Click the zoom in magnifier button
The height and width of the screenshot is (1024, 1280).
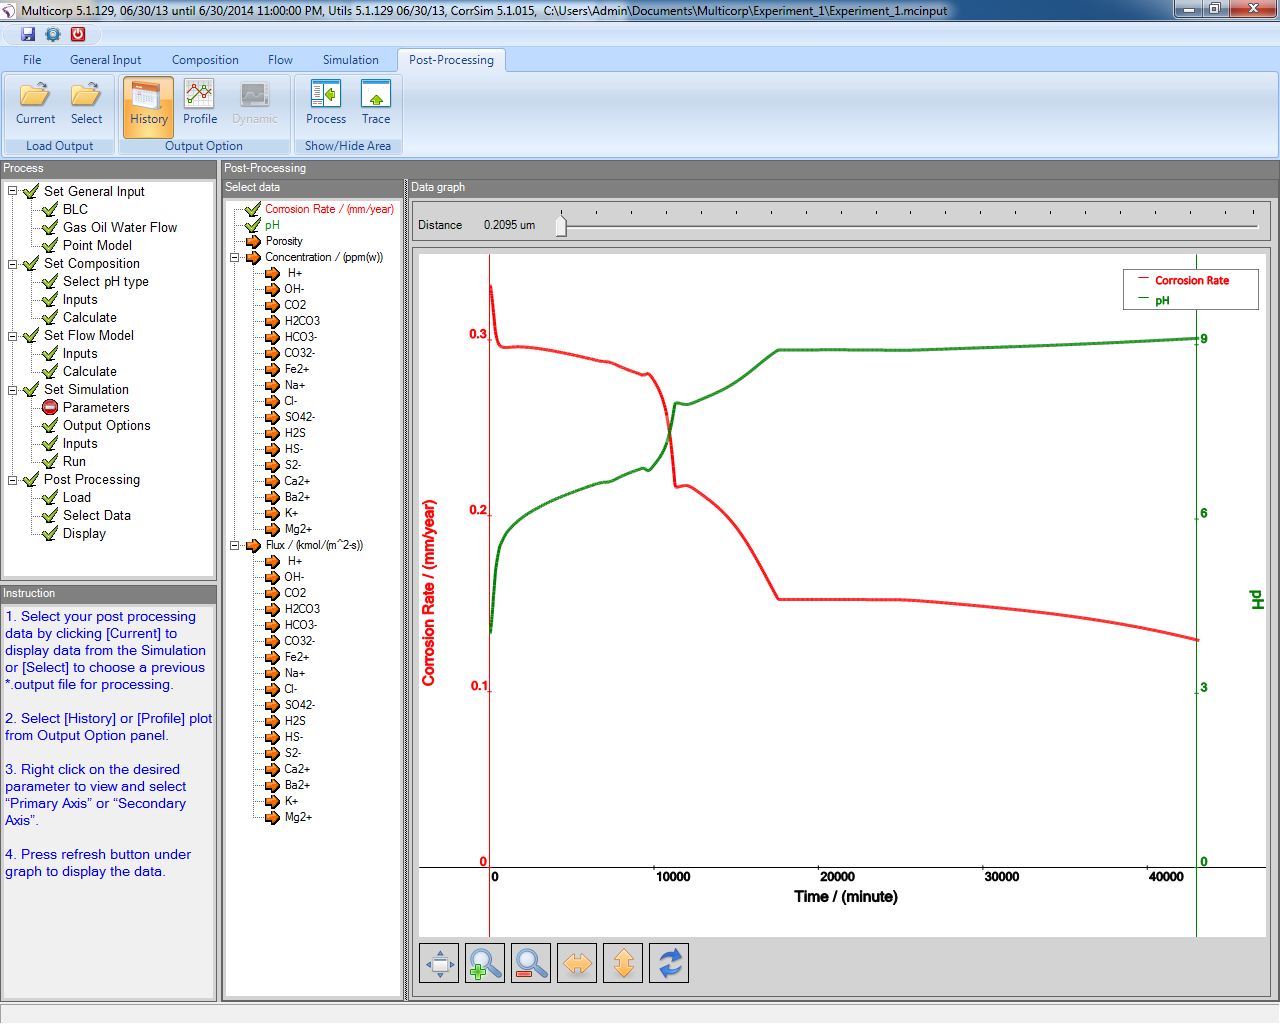point(485,963)
